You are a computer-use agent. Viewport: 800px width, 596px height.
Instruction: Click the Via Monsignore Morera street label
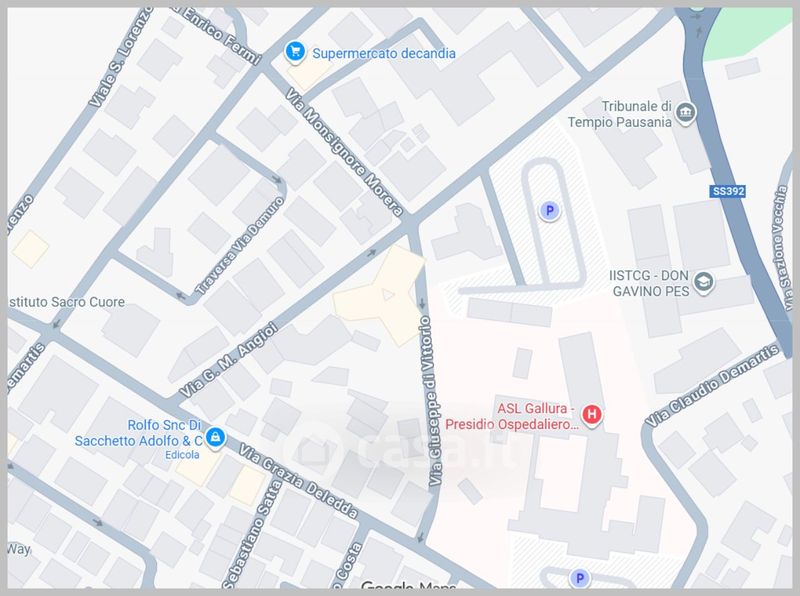pyautogui.click(x=344, y=152)
